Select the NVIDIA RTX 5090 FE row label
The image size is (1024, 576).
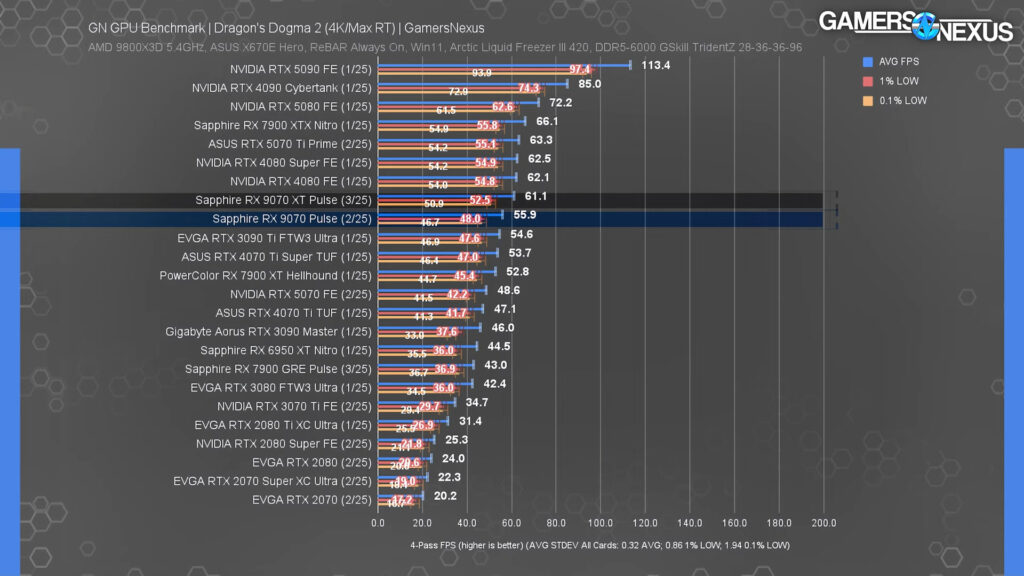click(300, 69)
